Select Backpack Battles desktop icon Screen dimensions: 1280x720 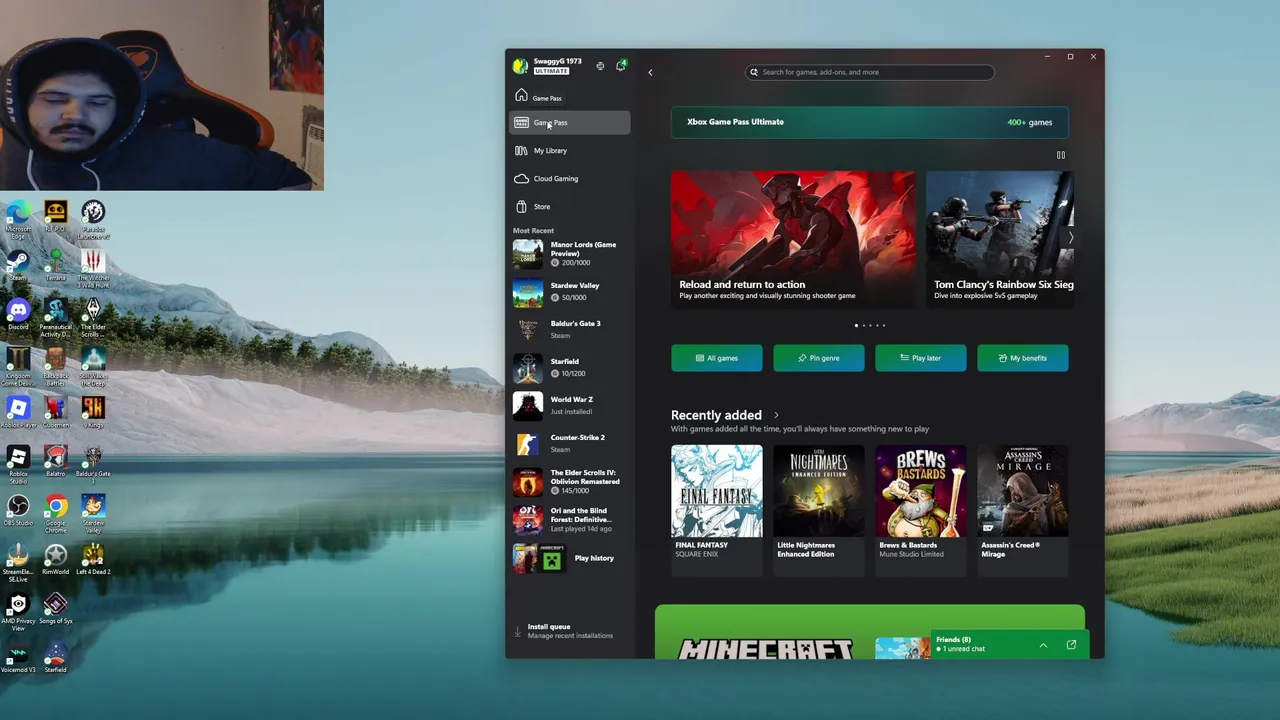point(55,366)
